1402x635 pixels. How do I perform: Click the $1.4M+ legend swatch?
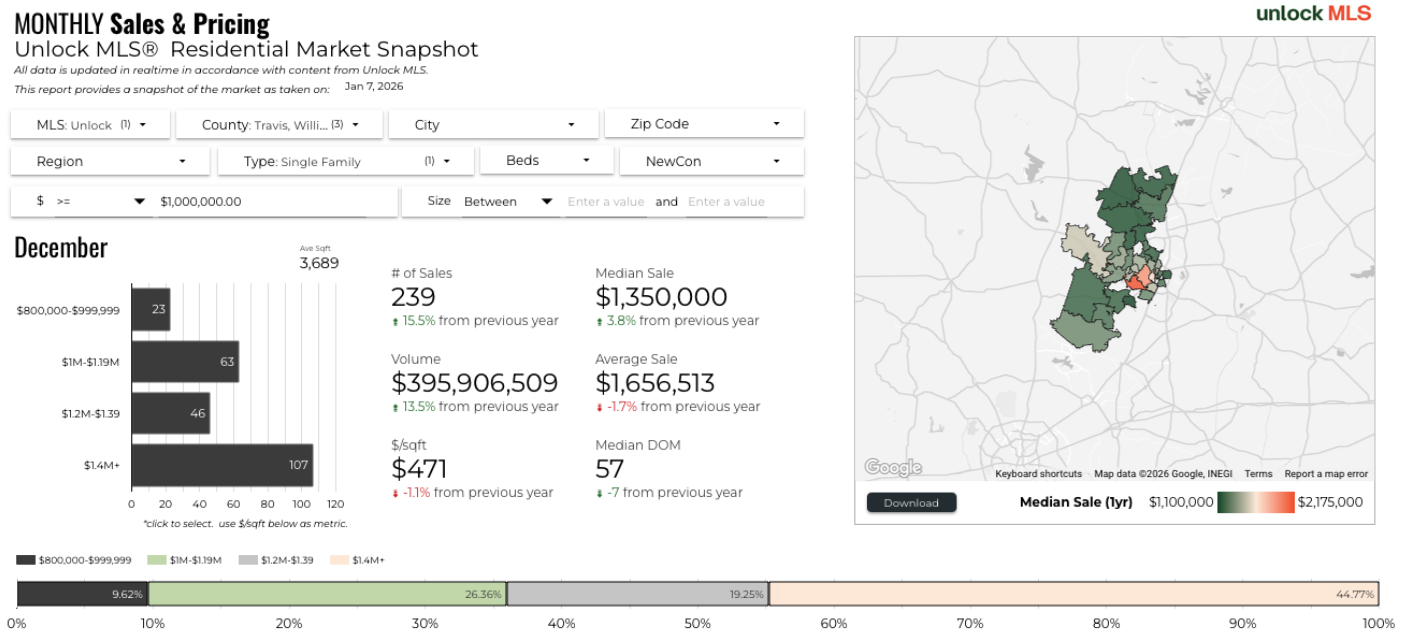pyautogui.click(x=340, y=560)
